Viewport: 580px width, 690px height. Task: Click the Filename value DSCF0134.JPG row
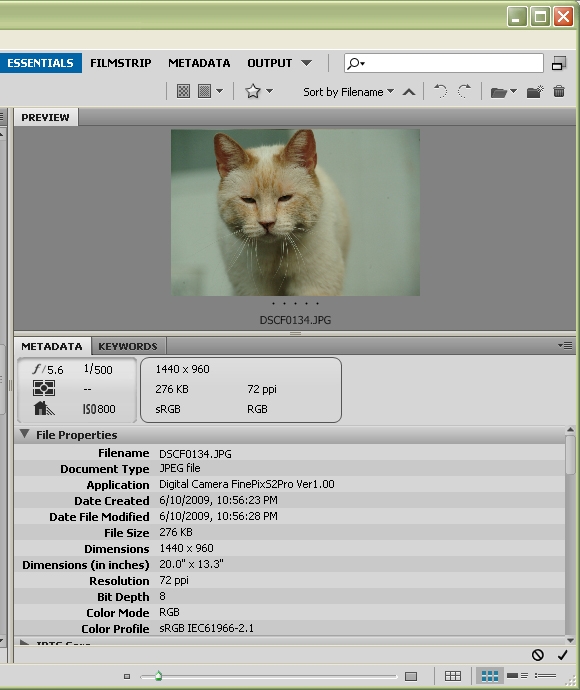pos(195,454)
